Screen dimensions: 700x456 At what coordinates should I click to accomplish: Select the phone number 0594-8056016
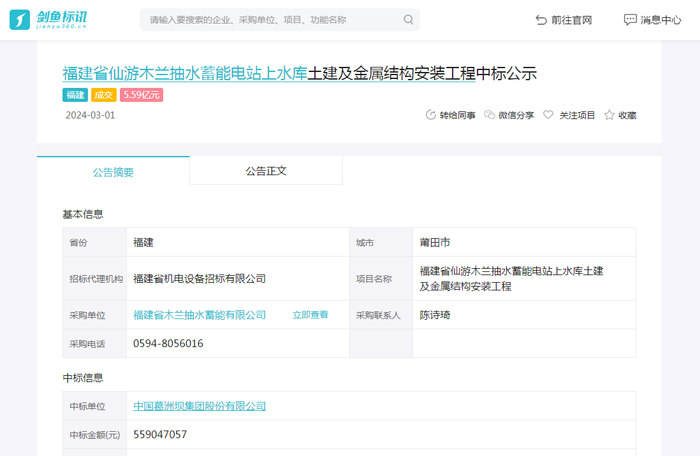click(168, 343)
